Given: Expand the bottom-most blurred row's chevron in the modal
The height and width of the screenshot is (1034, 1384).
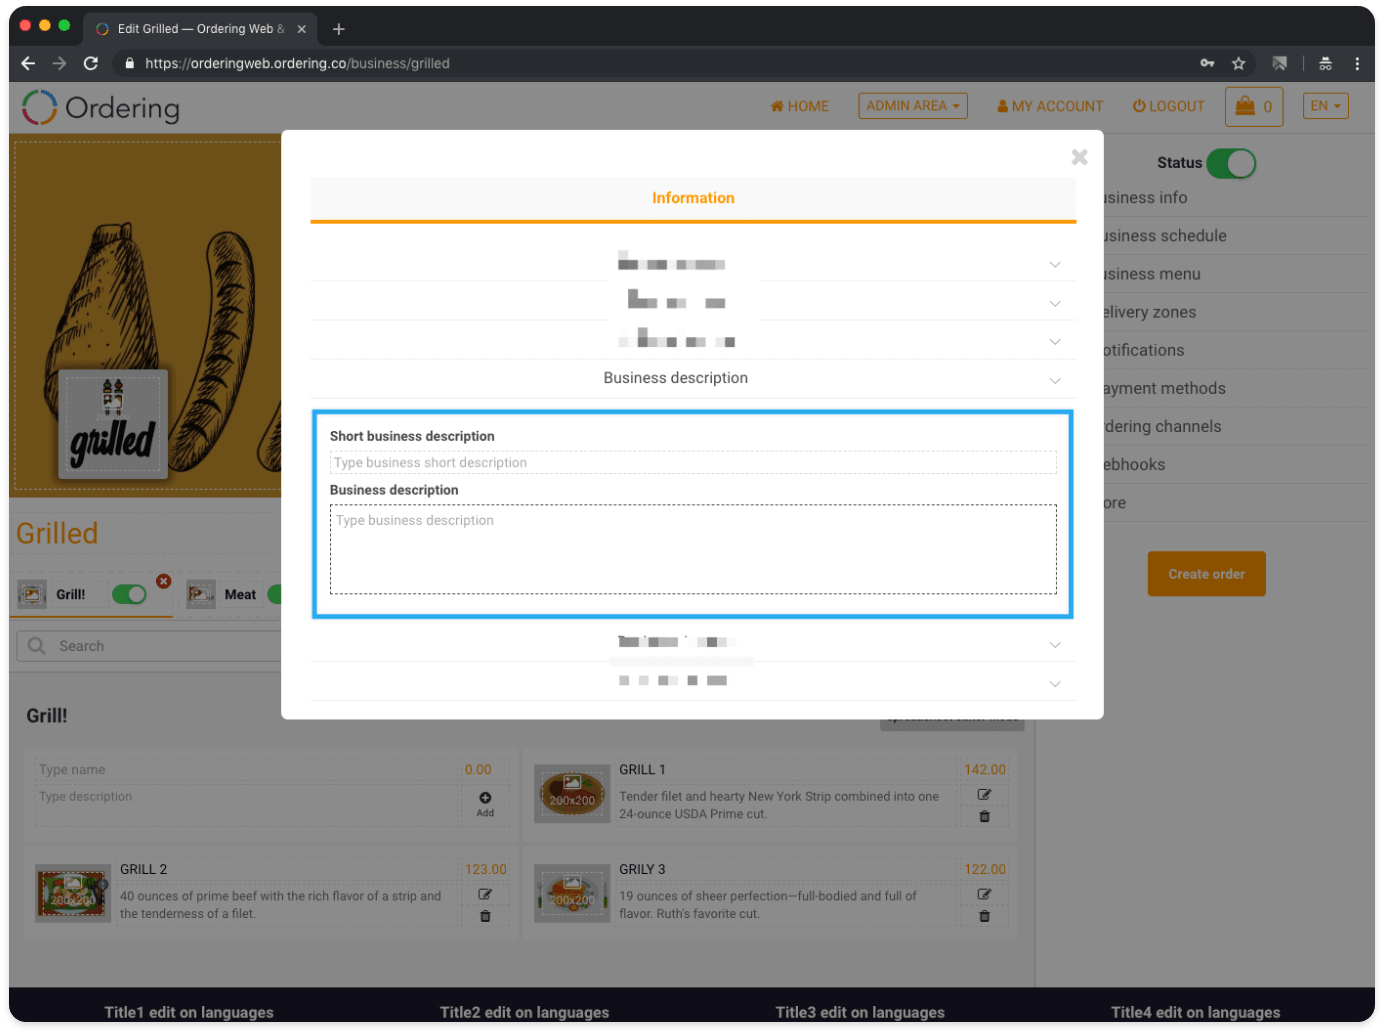Looking at the screenshot, I should pyautogui.click(x=1055, y=684).
